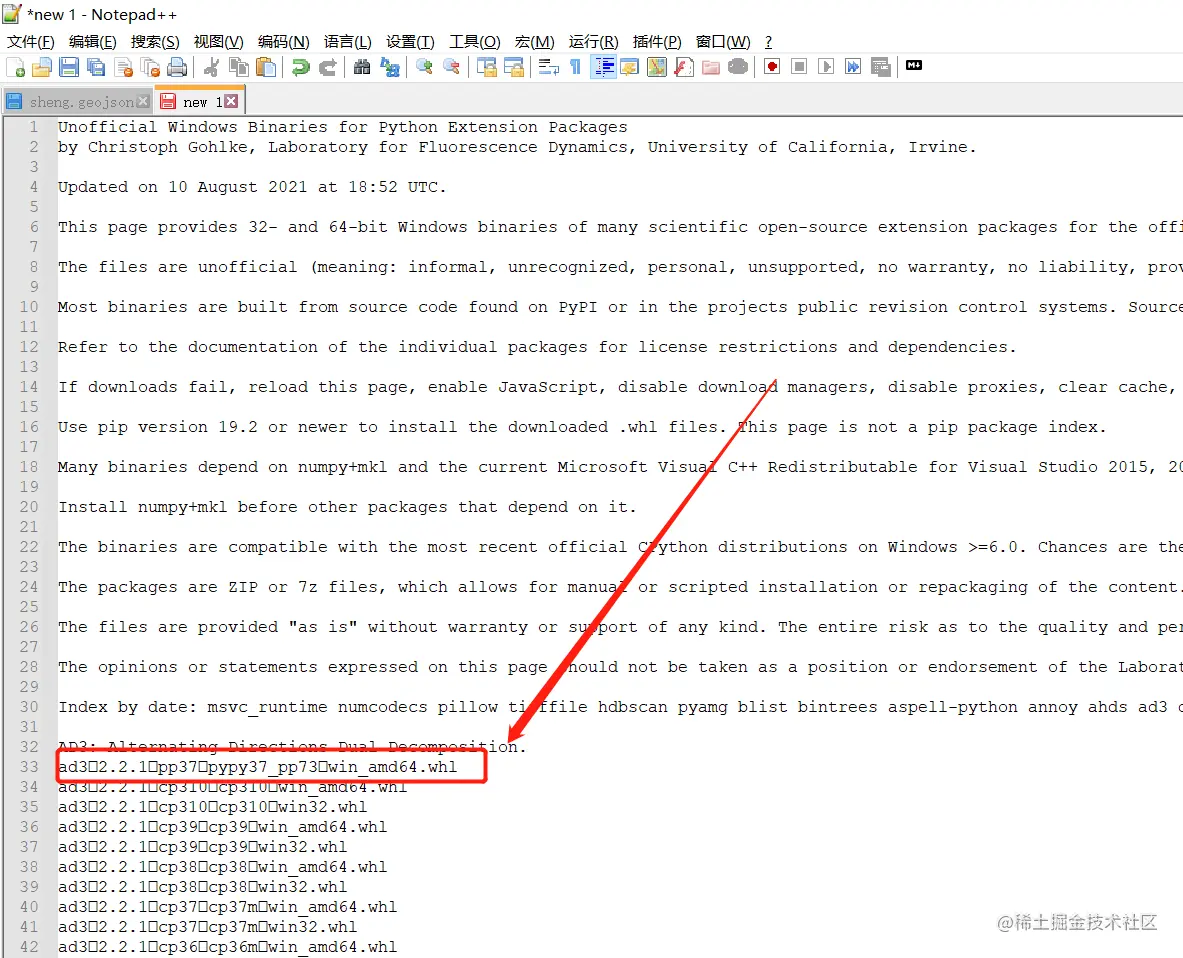Click the monitoring eye toolbar icon
Screen dimensions: 1183x958
738,67
